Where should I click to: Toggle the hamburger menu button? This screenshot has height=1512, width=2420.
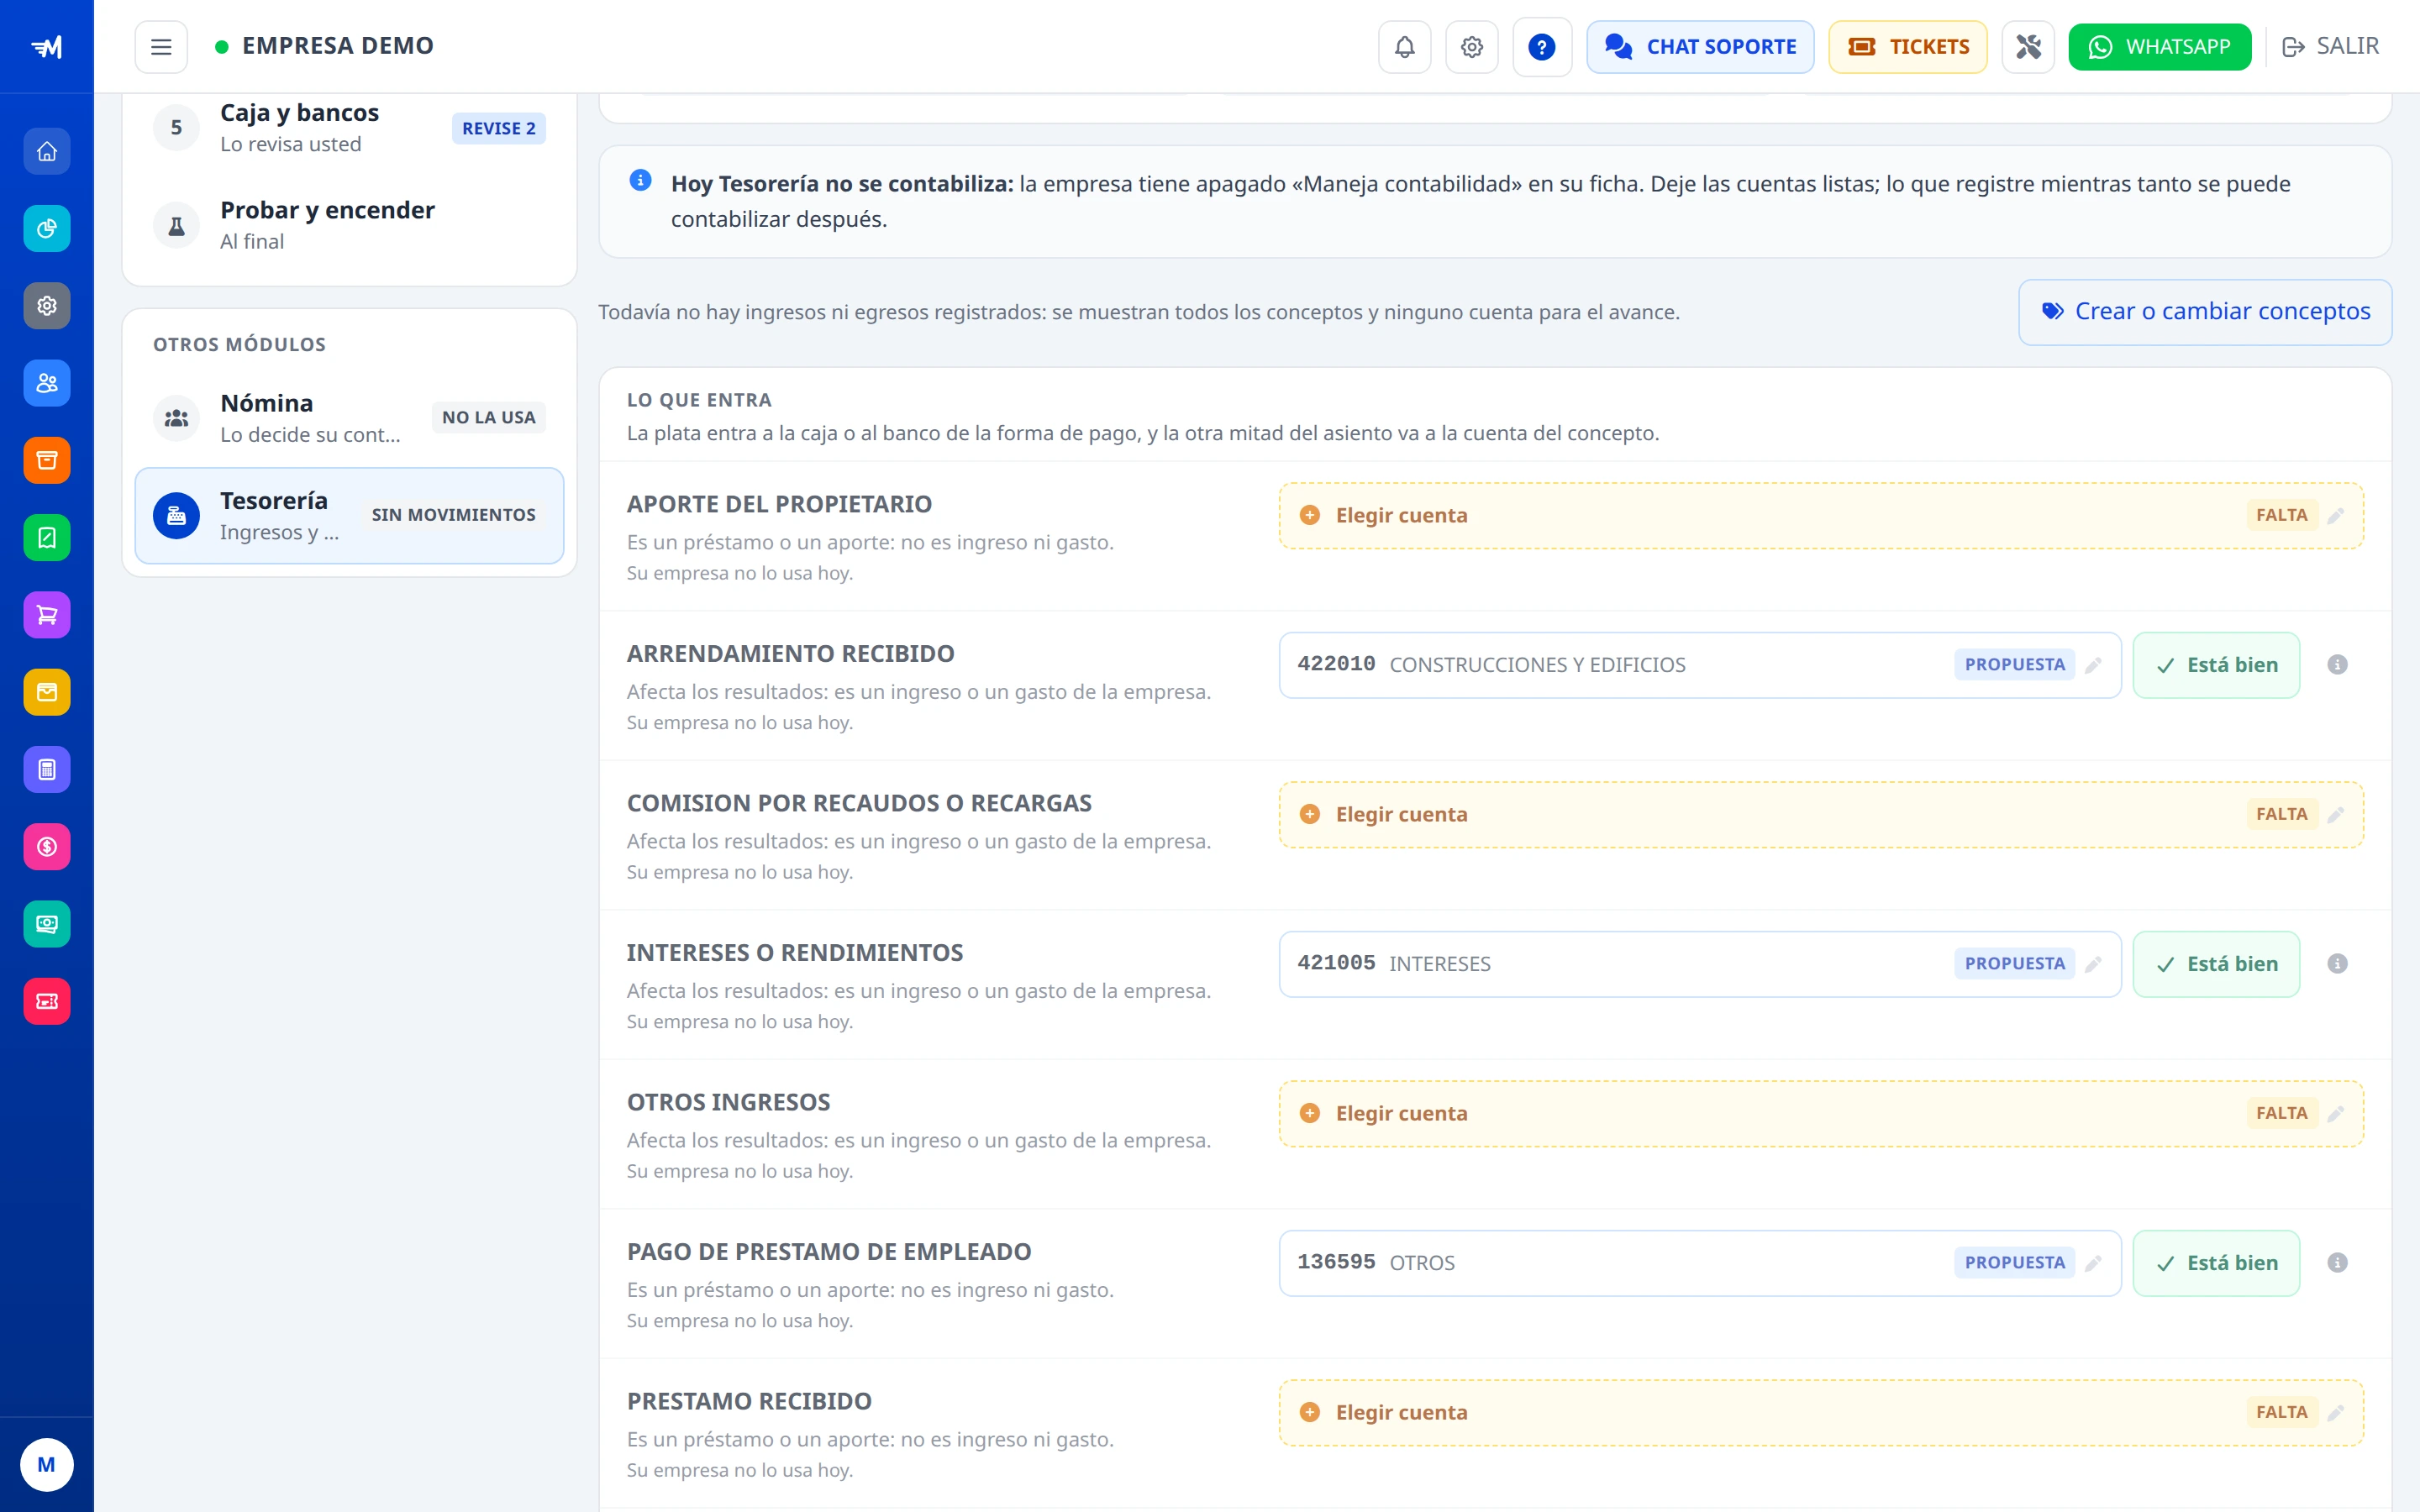pyautogui.click(x=161, y=47)
